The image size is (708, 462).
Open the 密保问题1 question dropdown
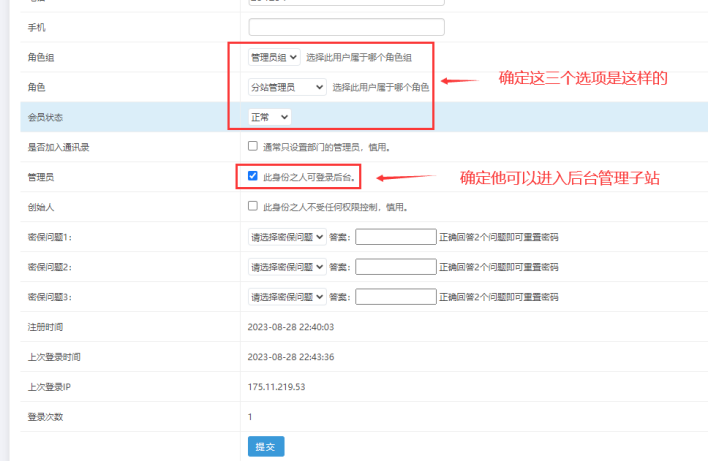click(x=287, y=237)
